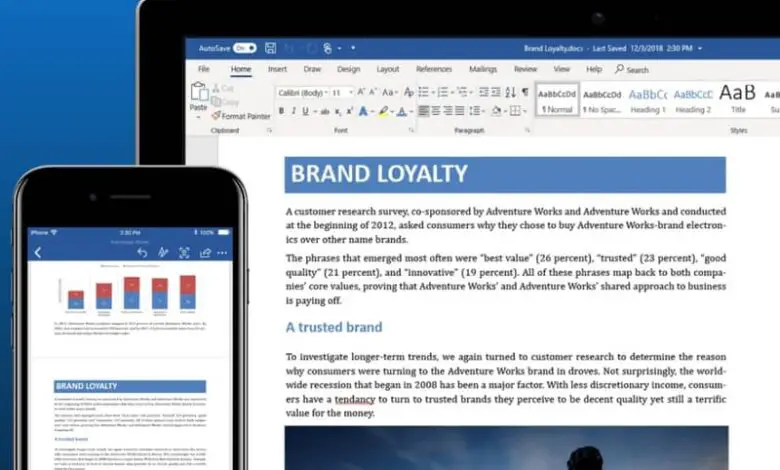The height and width of the screenshot is (470, 780).
Task: Apply the Heading 1 style
Action: tap(648, 100)
